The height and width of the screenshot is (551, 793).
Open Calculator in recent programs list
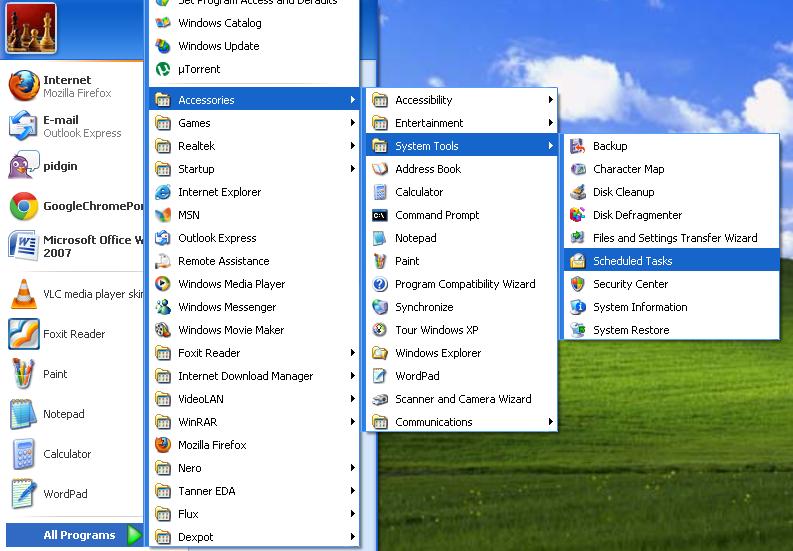75,454
